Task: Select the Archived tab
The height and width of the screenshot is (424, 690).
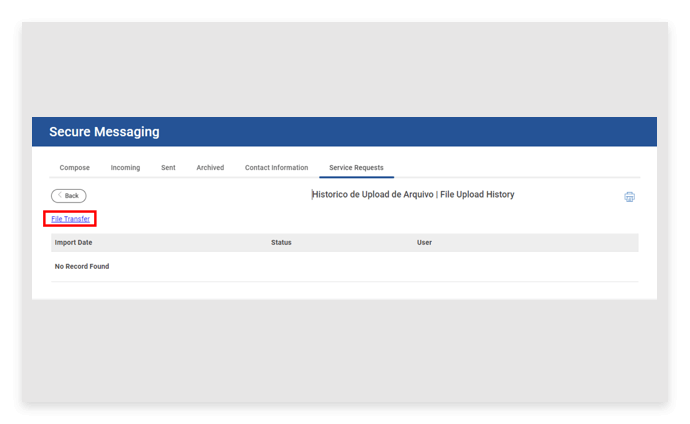Action: pos(210,168)
